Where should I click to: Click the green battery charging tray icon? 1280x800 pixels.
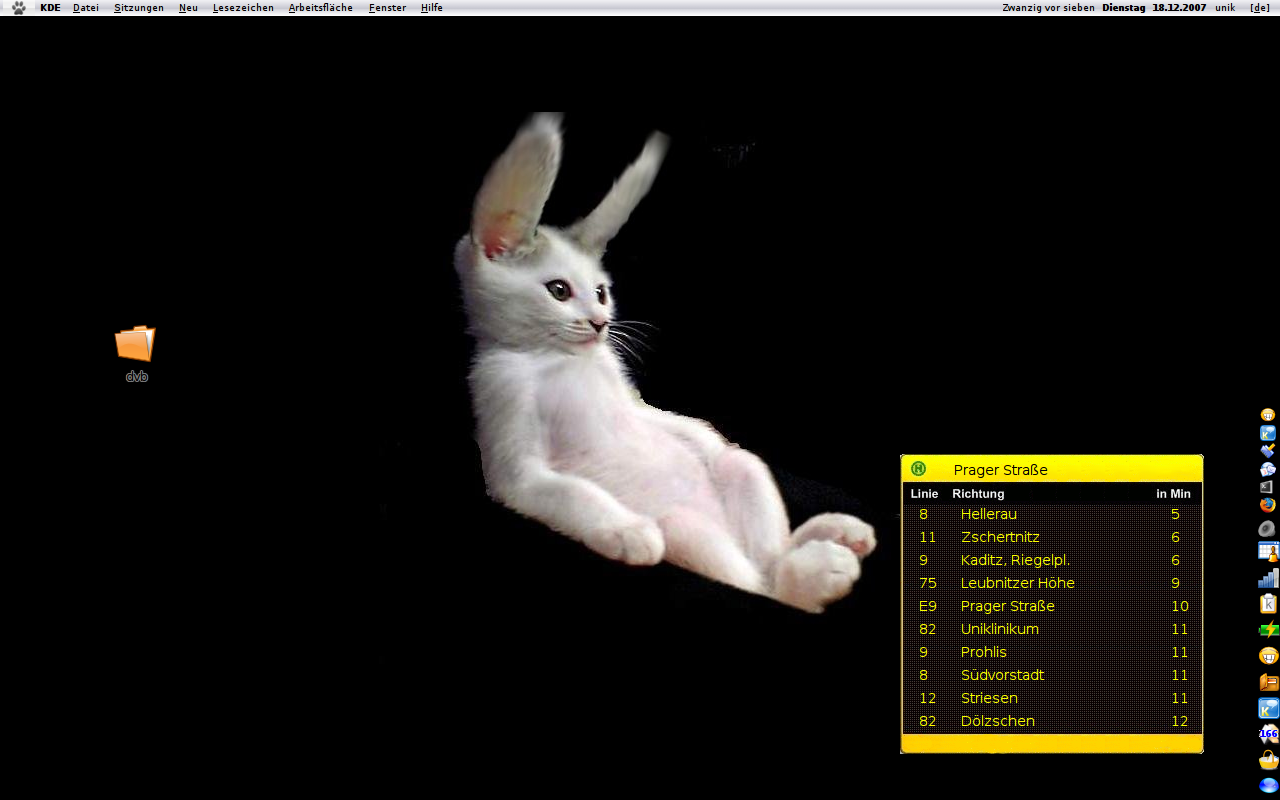(x=1268, y=630)
